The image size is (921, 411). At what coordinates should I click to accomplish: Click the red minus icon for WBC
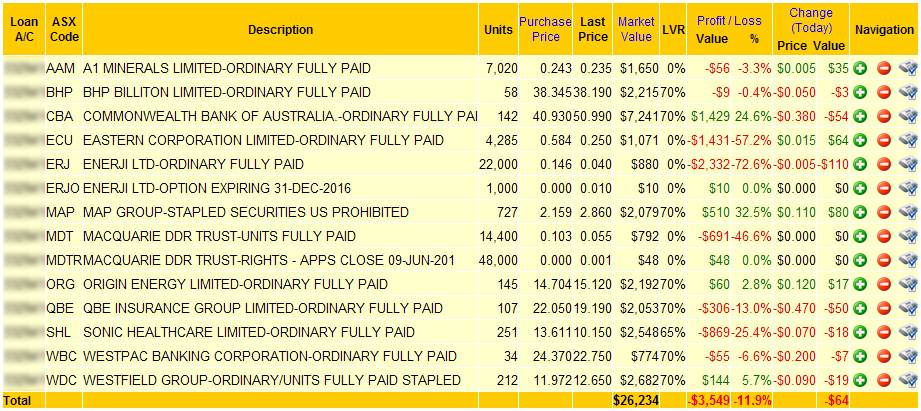884,356
